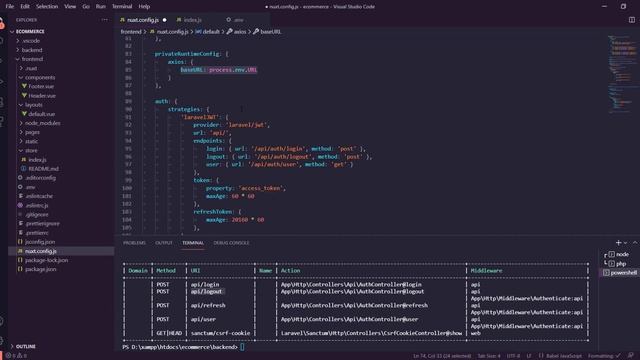
Task: Open the View menu
Action: [x=70, y=7]
